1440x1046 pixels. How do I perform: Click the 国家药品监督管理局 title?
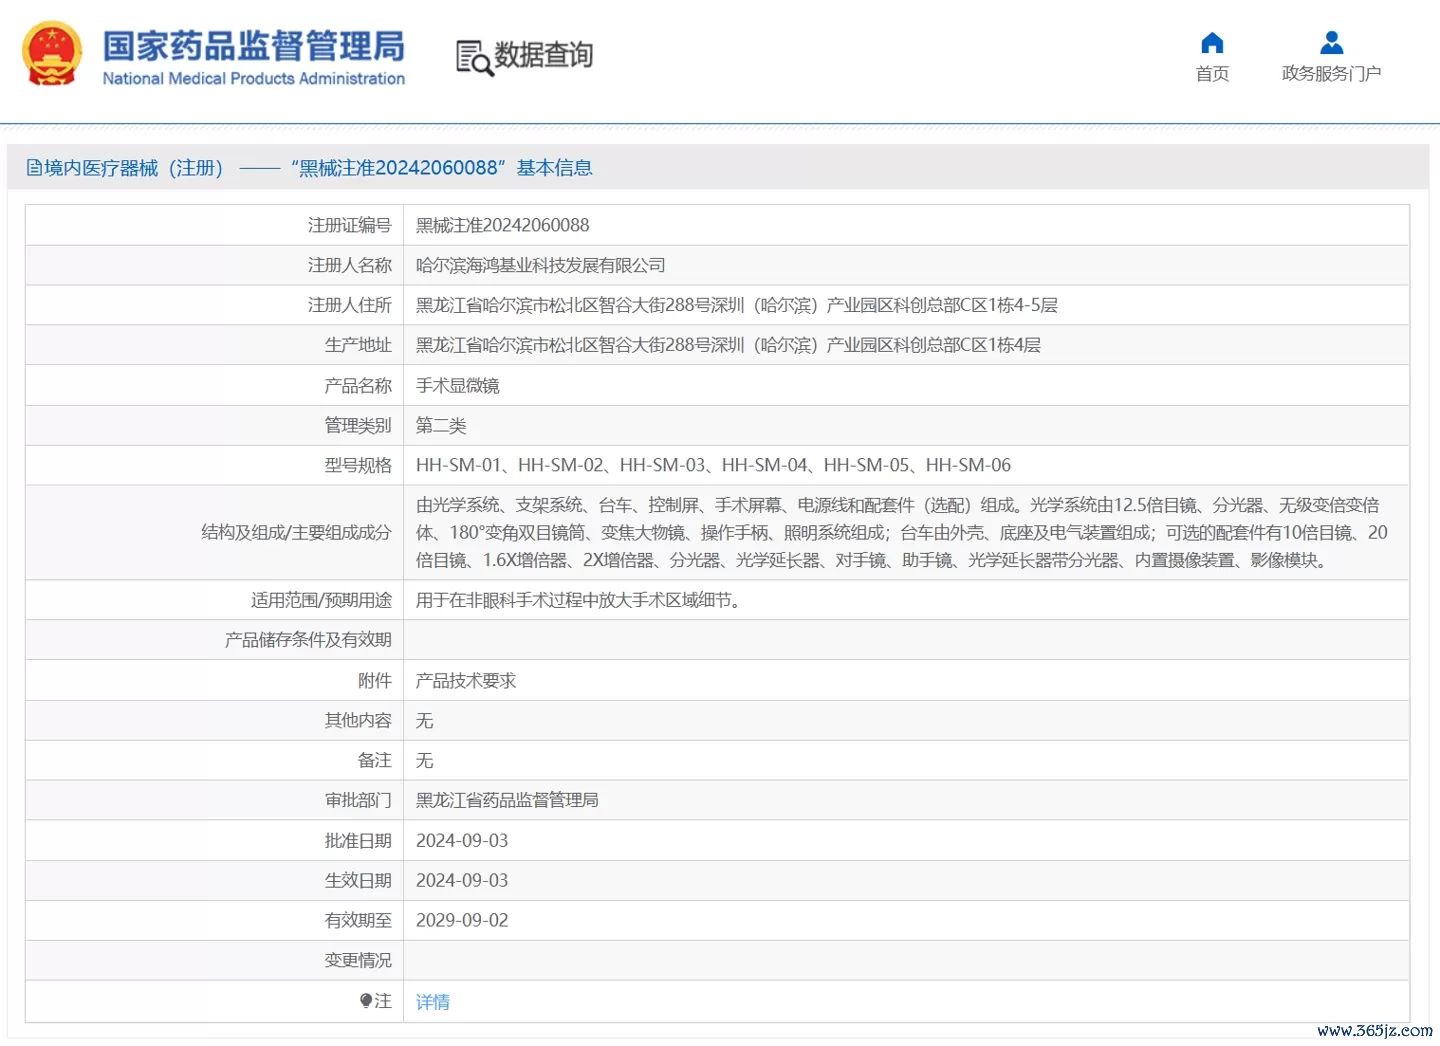coord(254,45)
